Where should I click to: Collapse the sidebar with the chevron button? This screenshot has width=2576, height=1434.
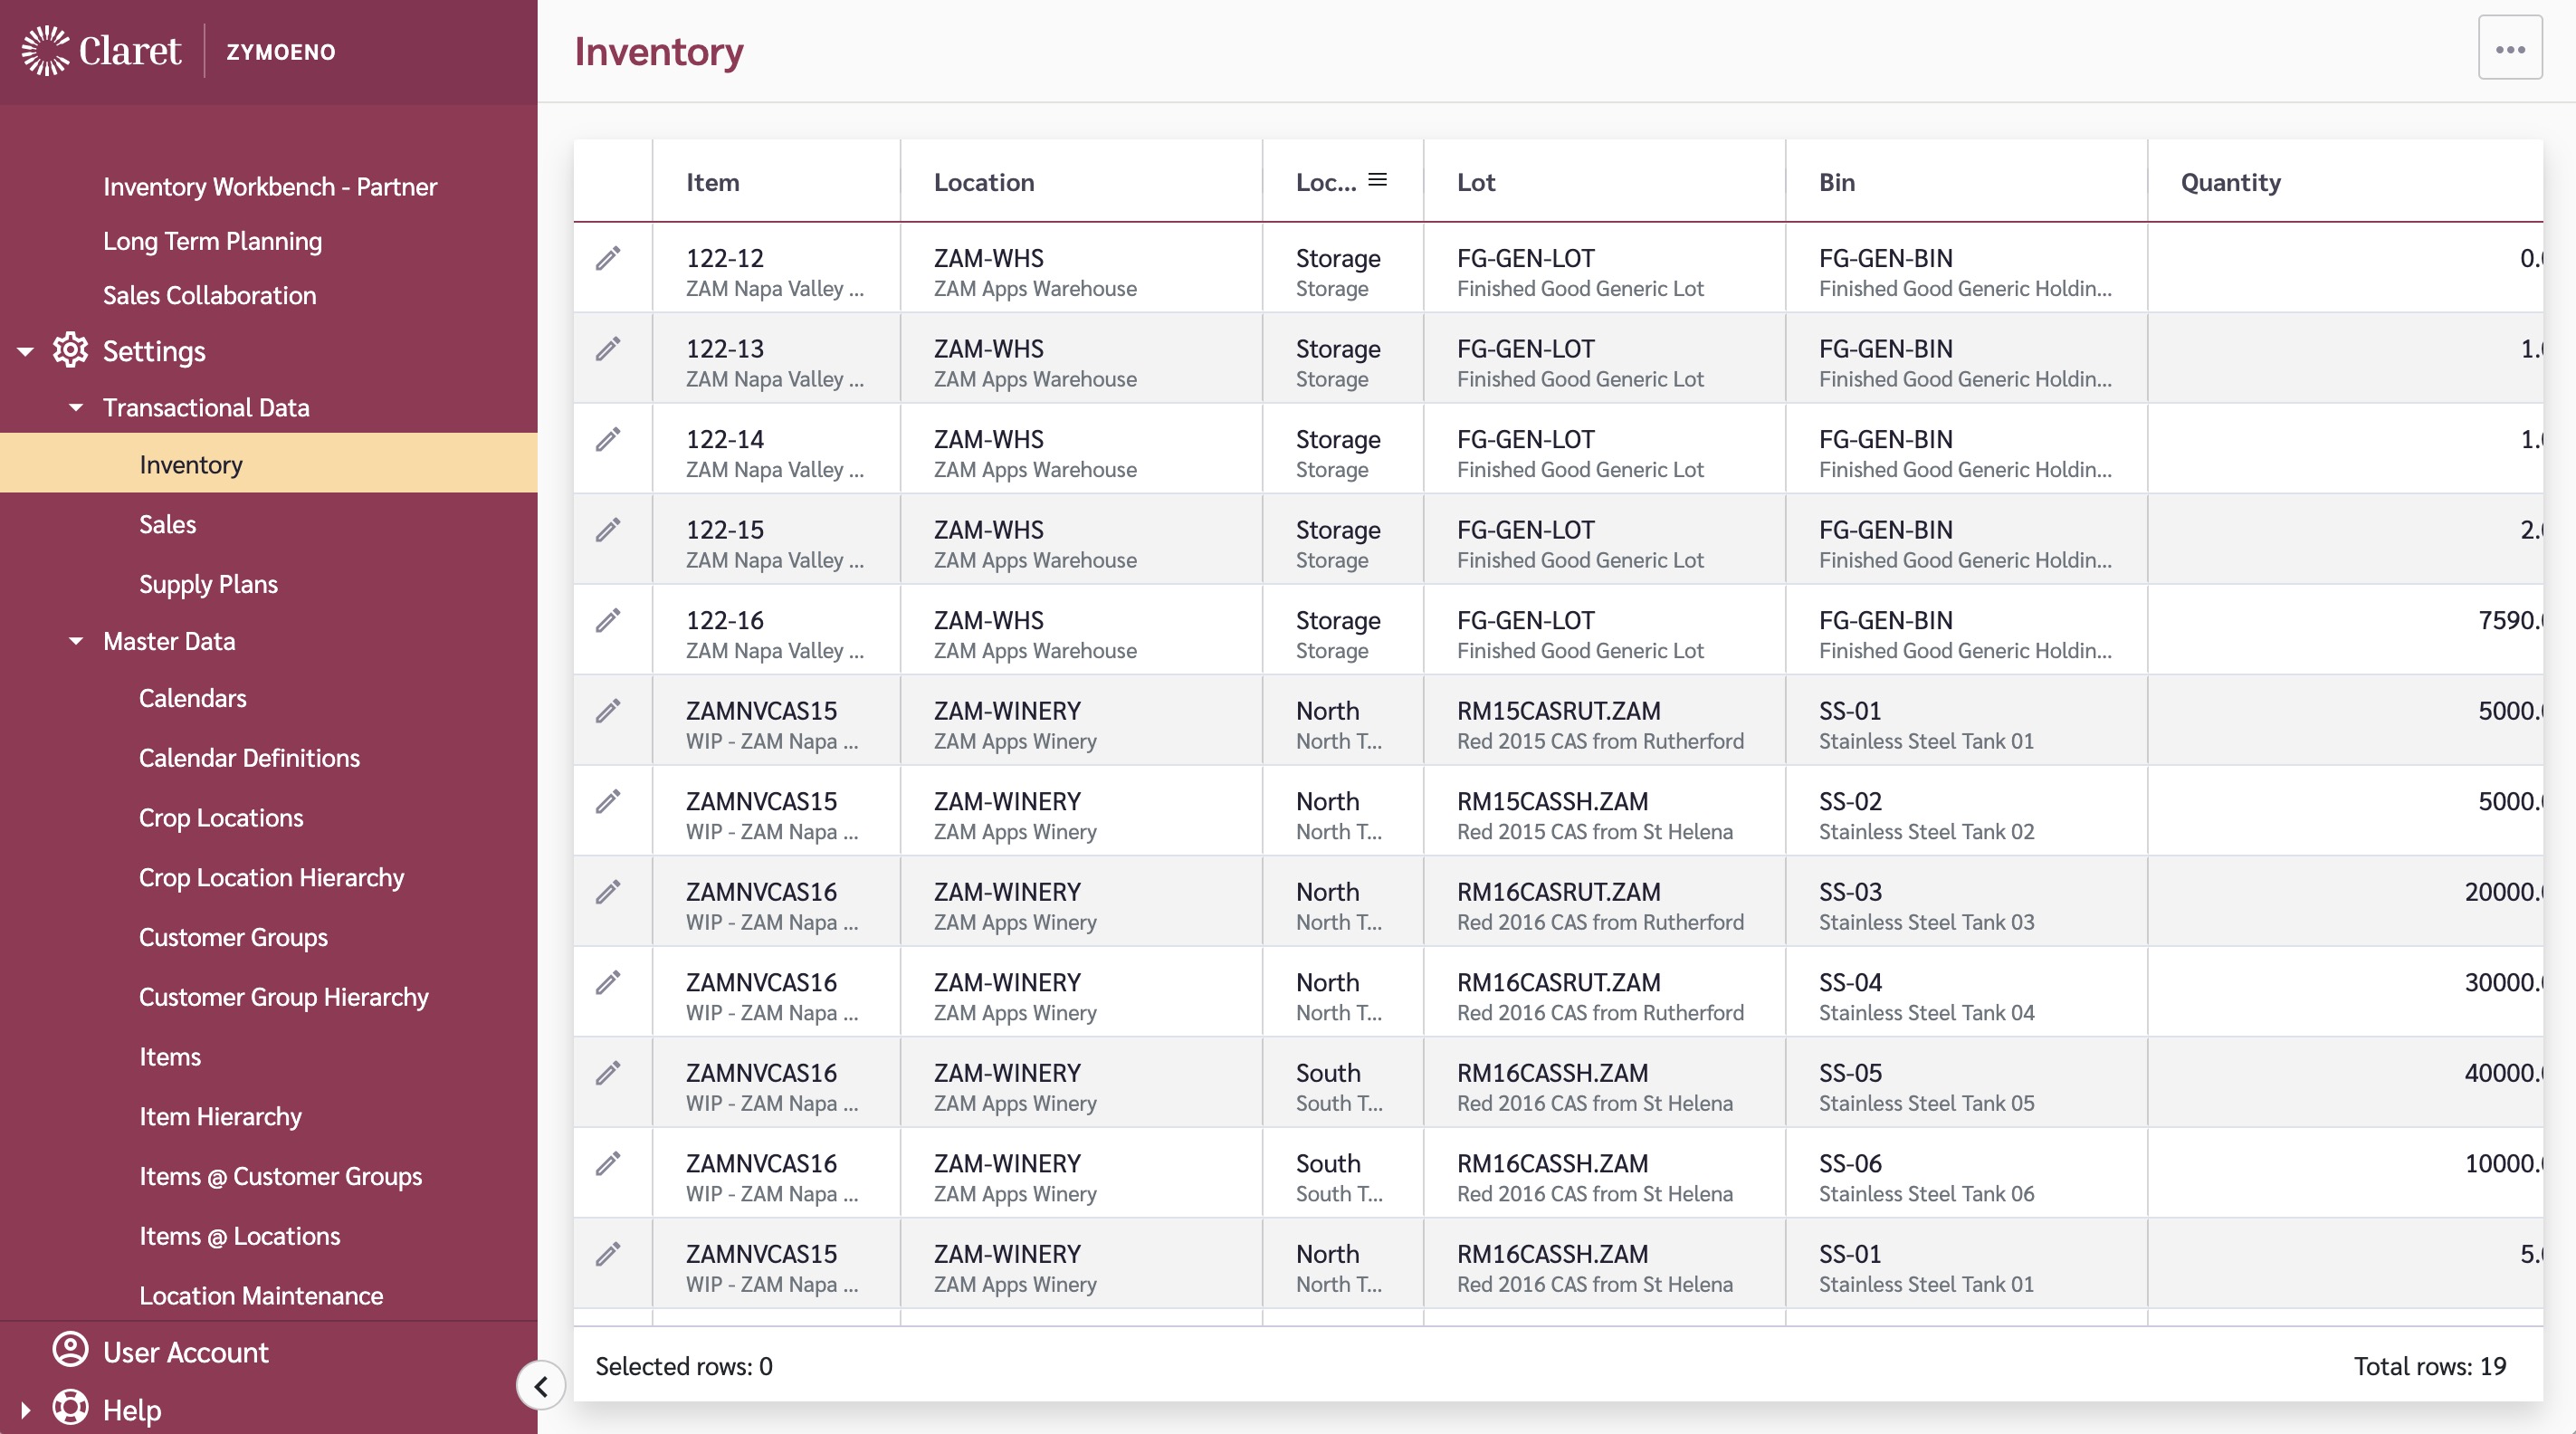541,1386
